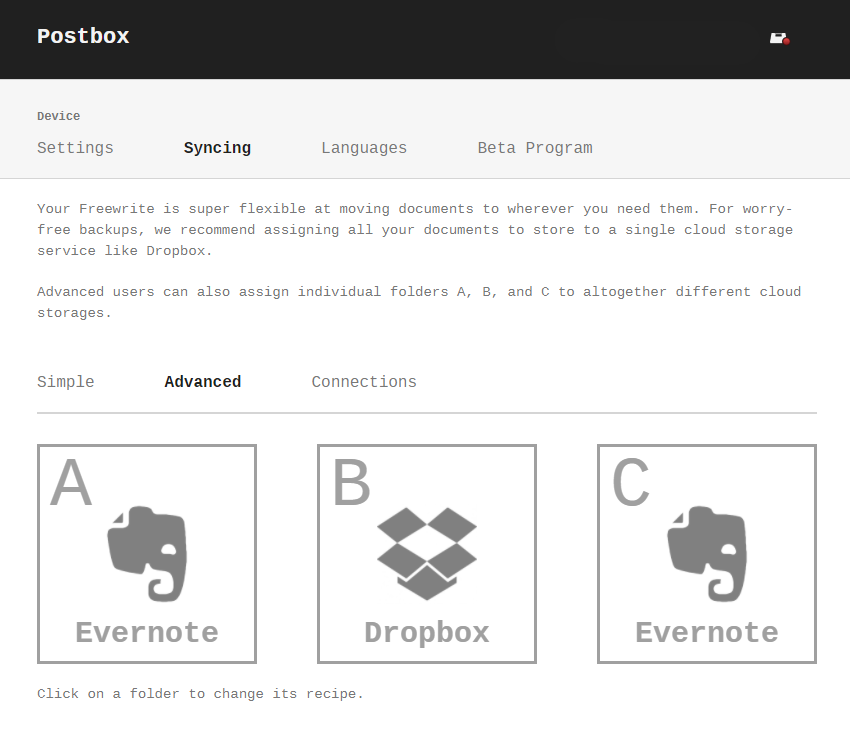Click 'Click on a folder to change its recipe.' text

coord(200,694)
